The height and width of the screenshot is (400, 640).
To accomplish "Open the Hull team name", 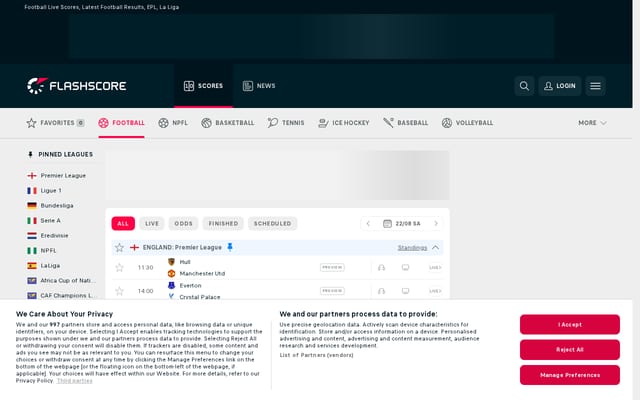I will 185,262.
